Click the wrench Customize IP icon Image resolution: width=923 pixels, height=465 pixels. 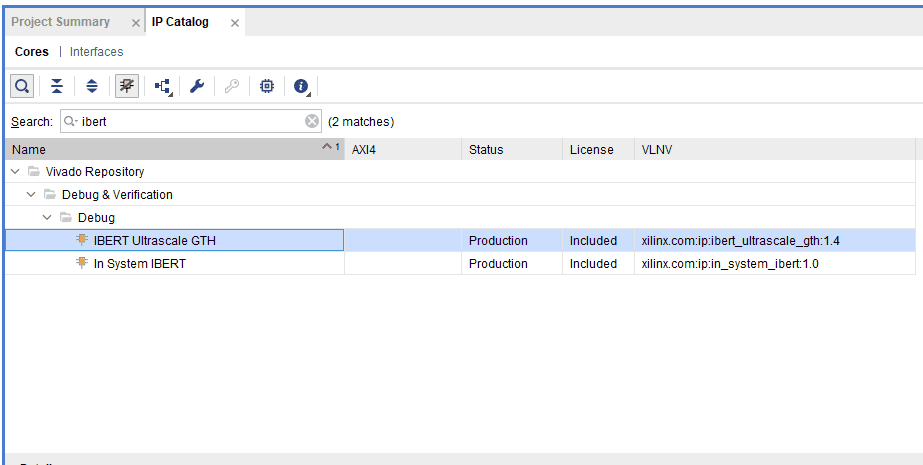pyautogui.click(x=197, y=87)
